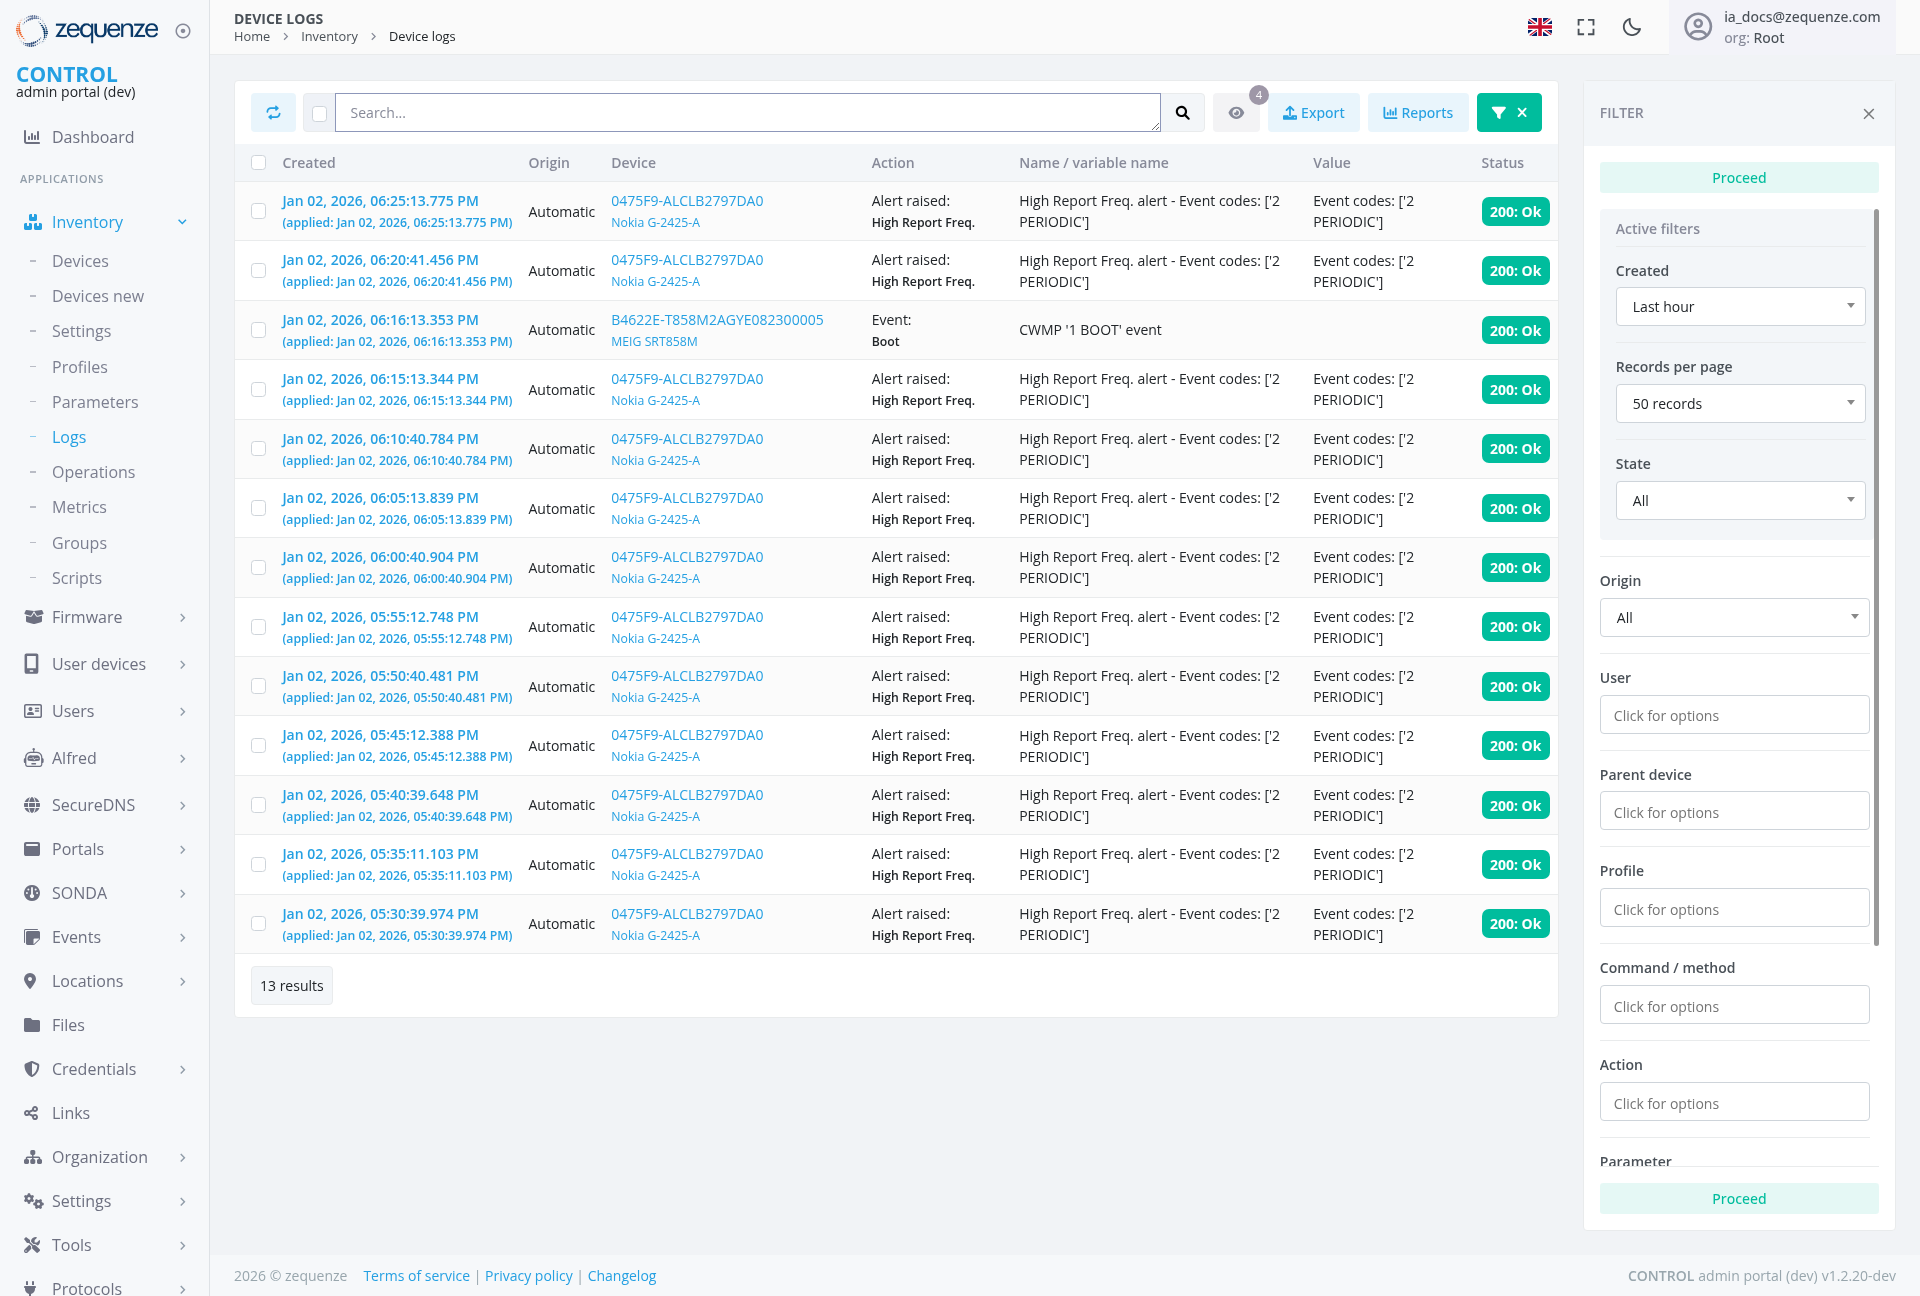The width and height of the screenshot is (1920, 1296).
Task: Click the Command / method options field
Action: tap(1734, 1007)
